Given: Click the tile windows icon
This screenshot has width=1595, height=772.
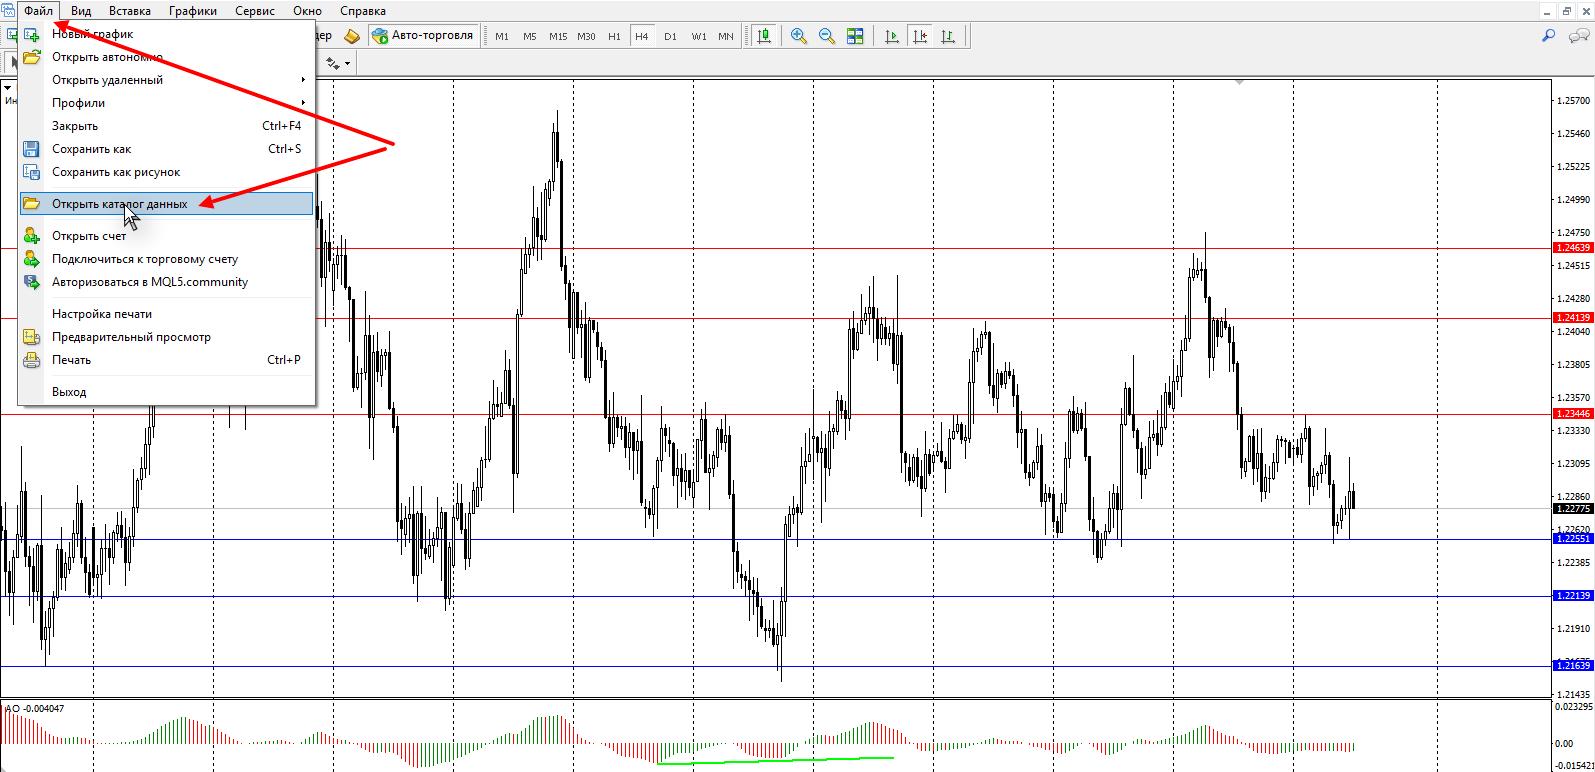Looking at the screenshot, I should (855, 36).
